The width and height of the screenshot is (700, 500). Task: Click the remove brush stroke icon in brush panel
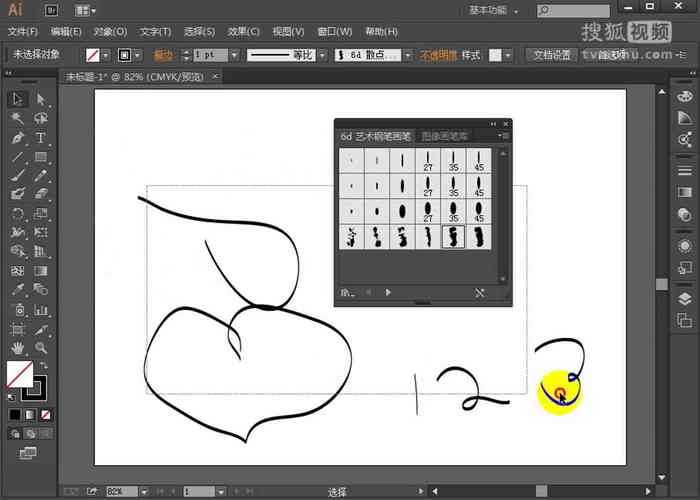[479, 293]
